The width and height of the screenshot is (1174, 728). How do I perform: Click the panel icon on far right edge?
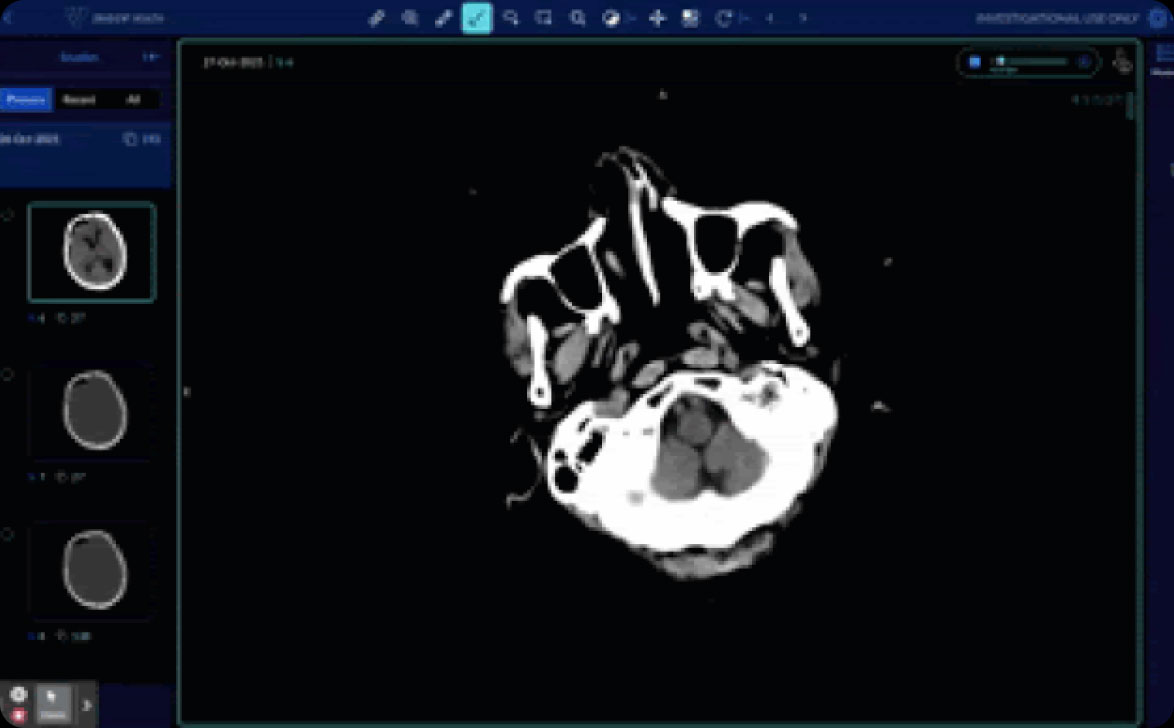point(1164,54)
